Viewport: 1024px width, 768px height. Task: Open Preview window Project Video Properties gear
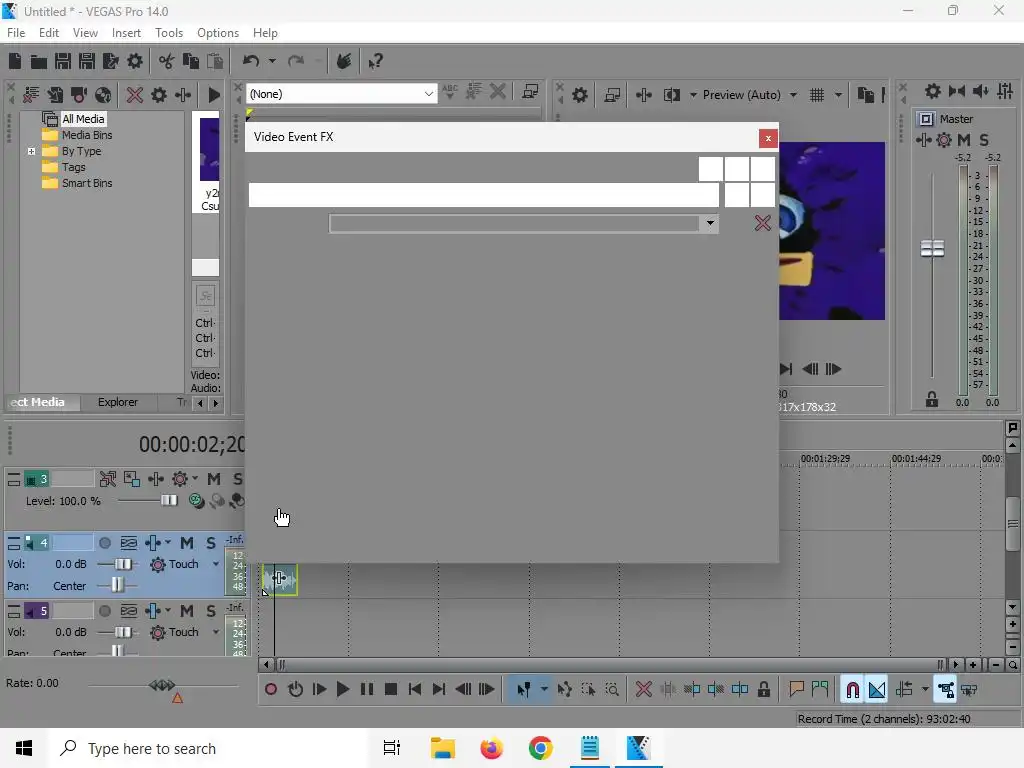pyautogui.click(x=580, y=95)
